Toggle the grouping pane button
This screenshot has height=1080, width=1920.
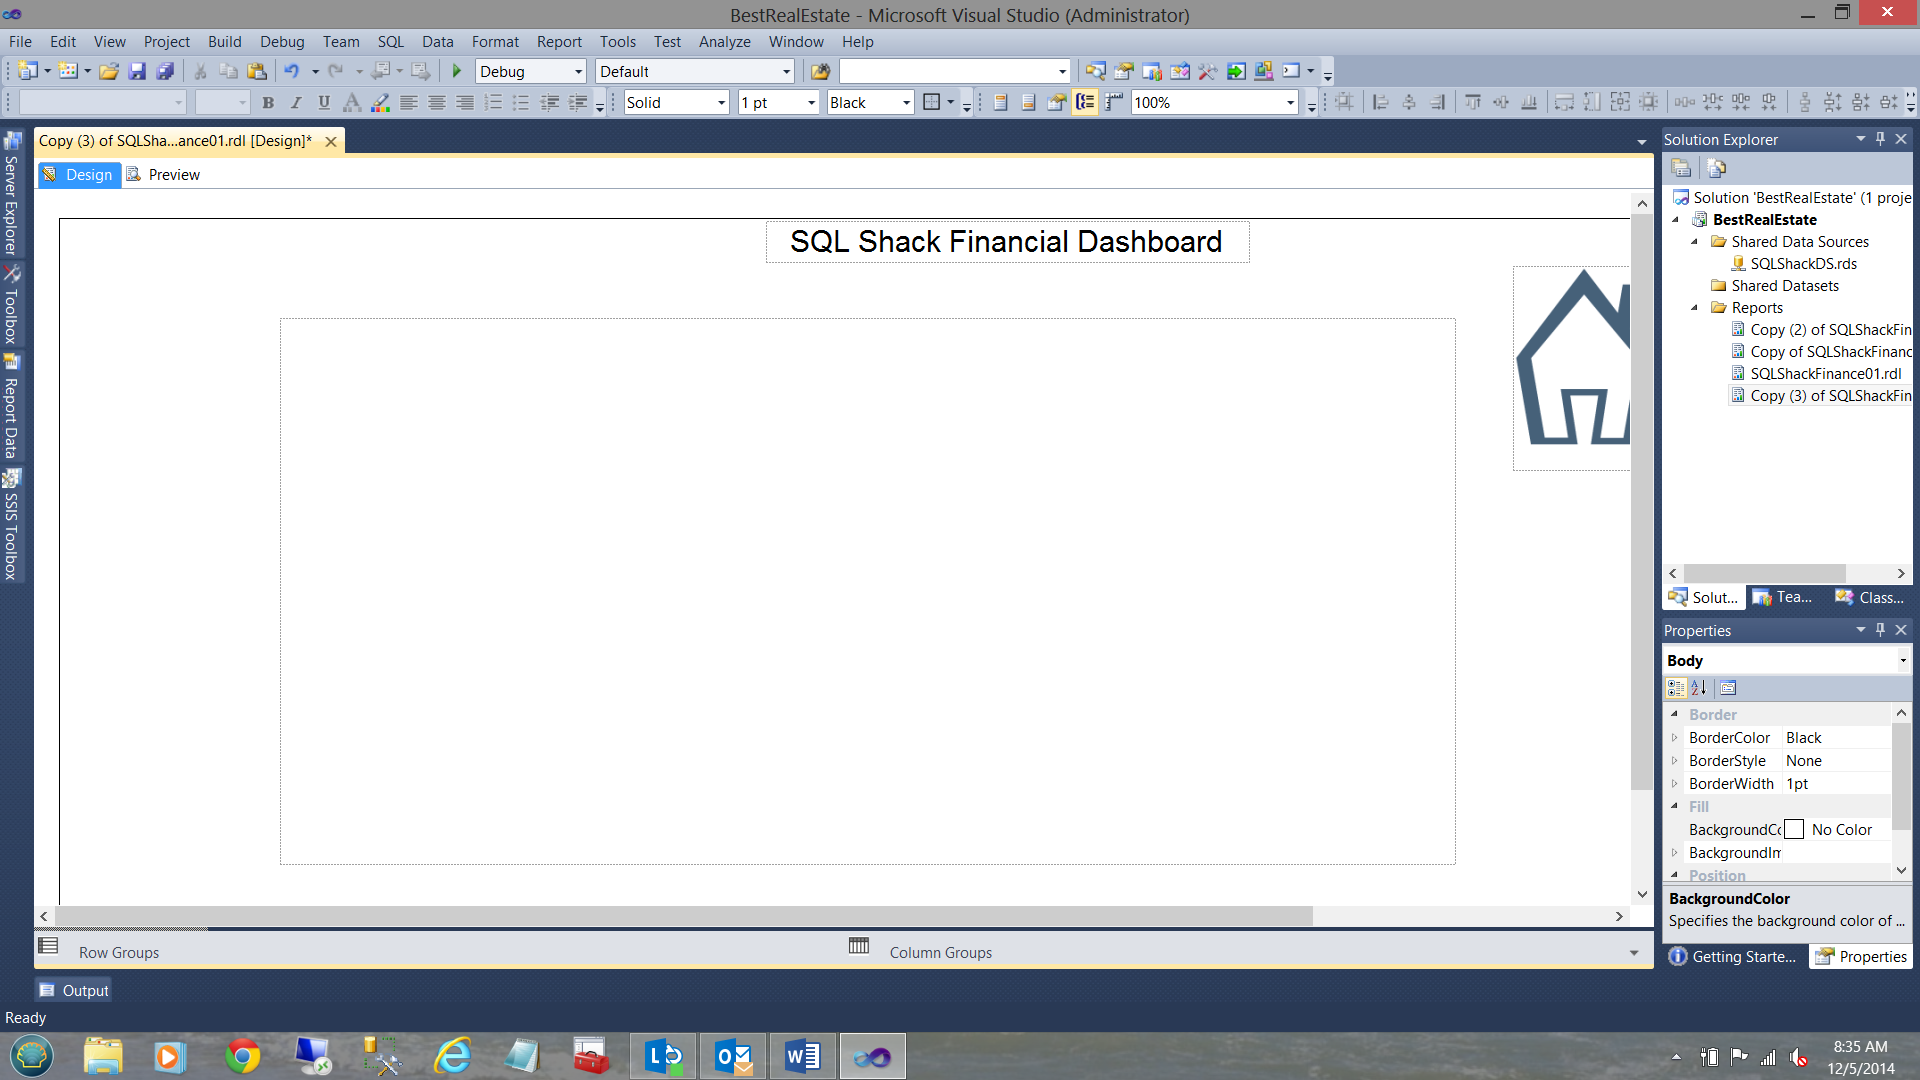point(1085,102)
